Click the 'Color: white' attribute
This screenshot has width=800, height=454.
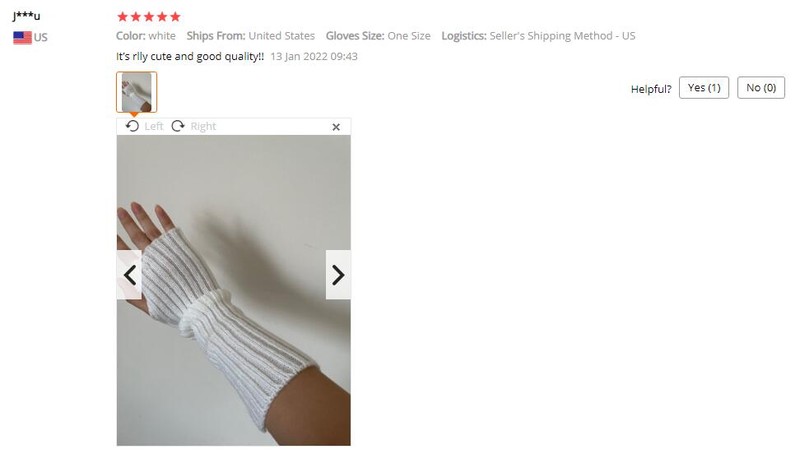[x=146, y=36]
